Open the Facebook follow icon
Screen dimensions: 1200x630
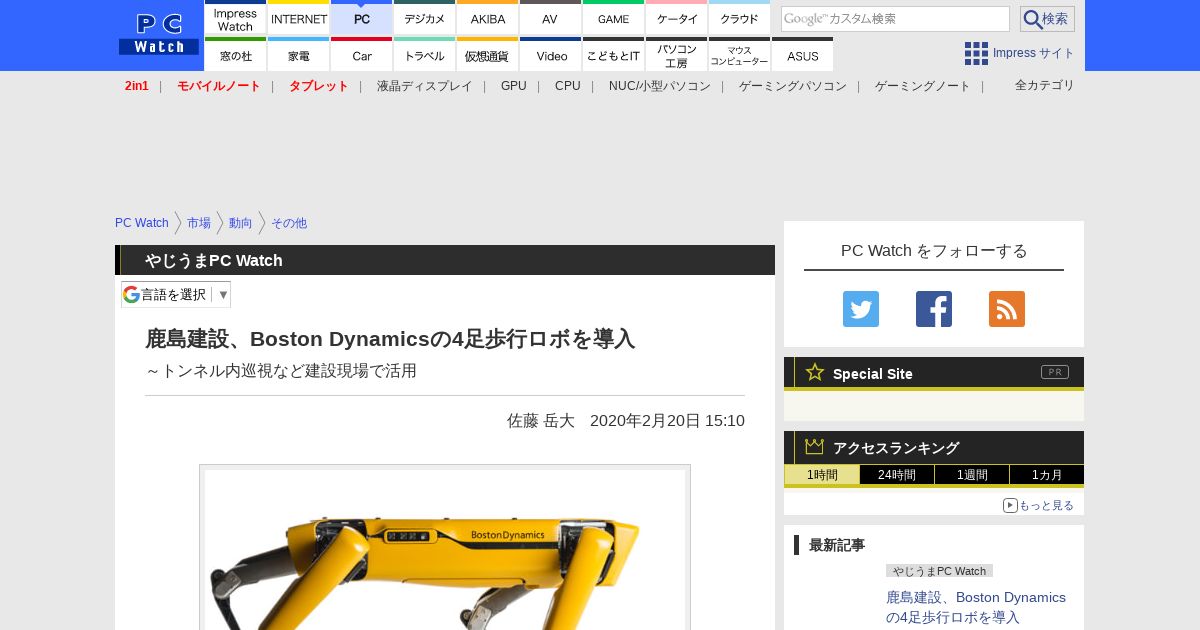pos(934,309)
